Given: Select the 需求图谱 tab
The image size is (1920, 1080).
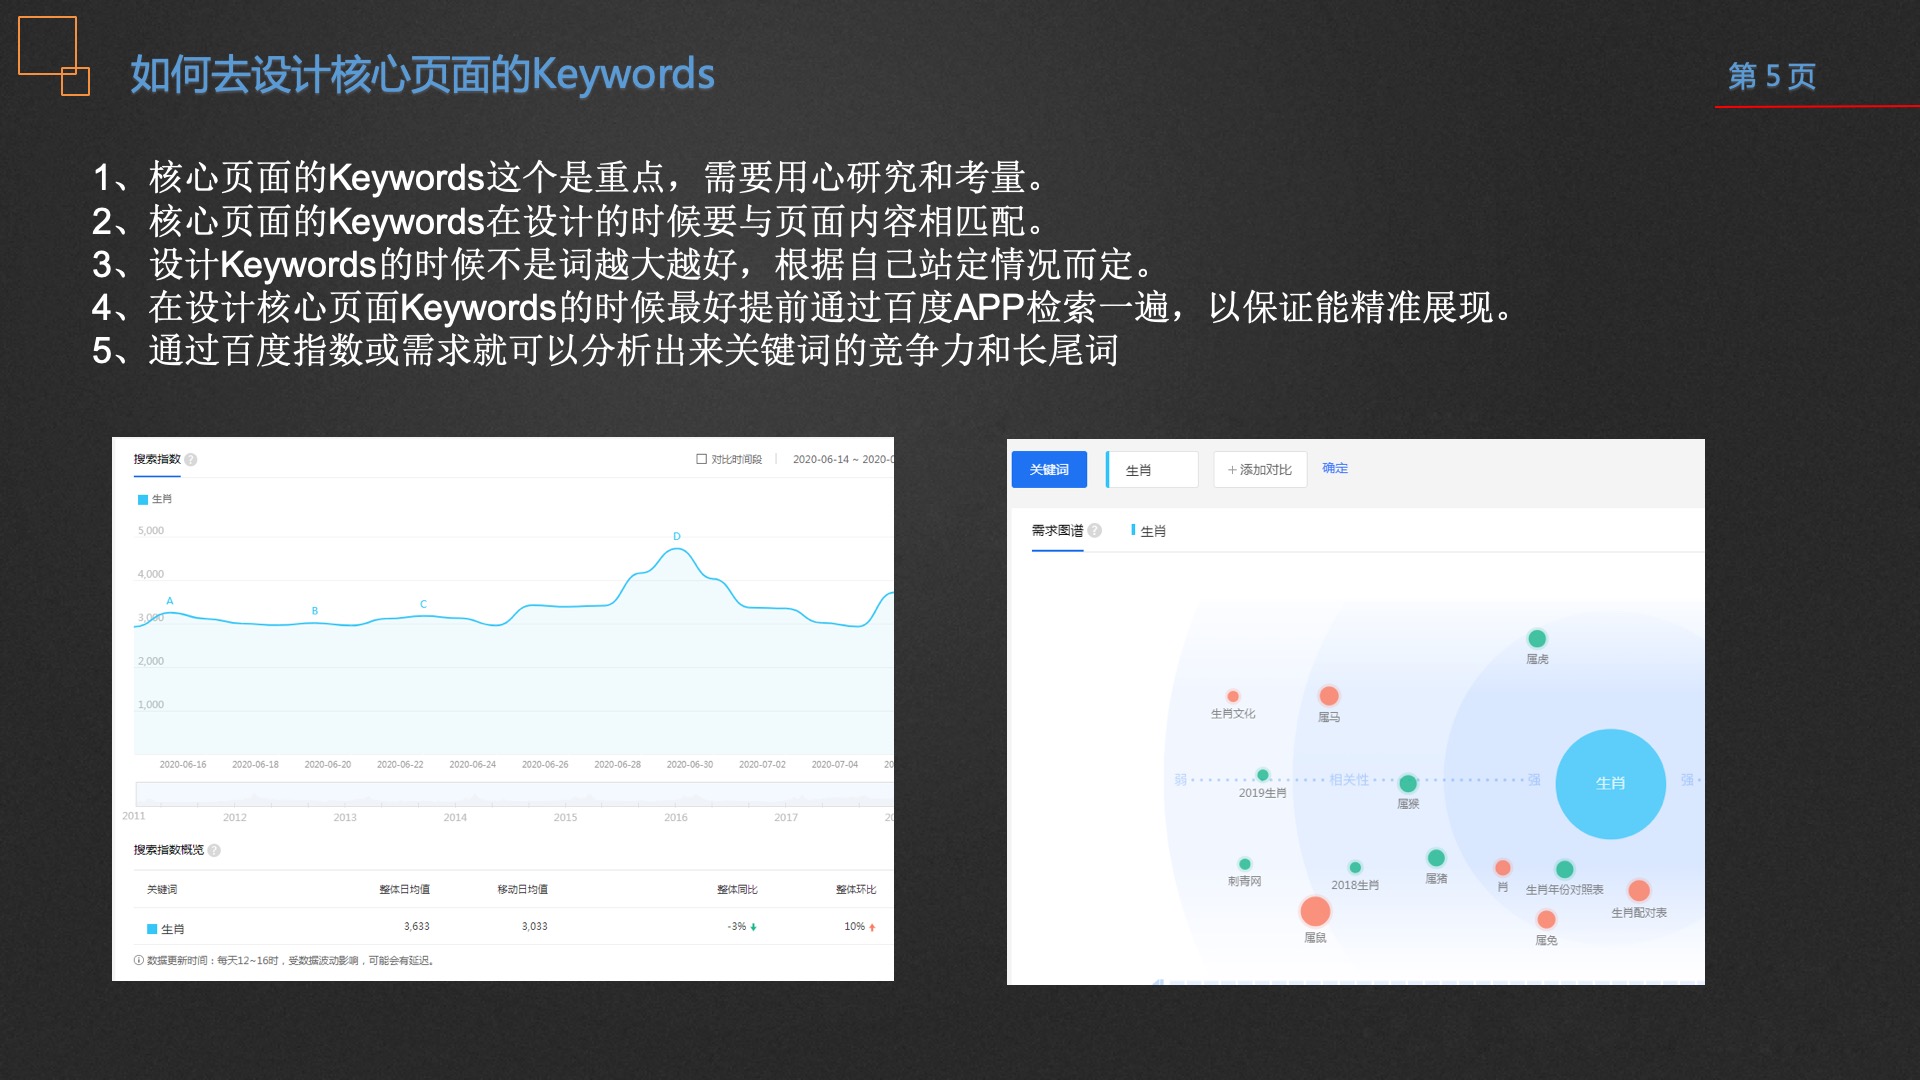Looking at the screenshot, I should (x=1057, y=532).
